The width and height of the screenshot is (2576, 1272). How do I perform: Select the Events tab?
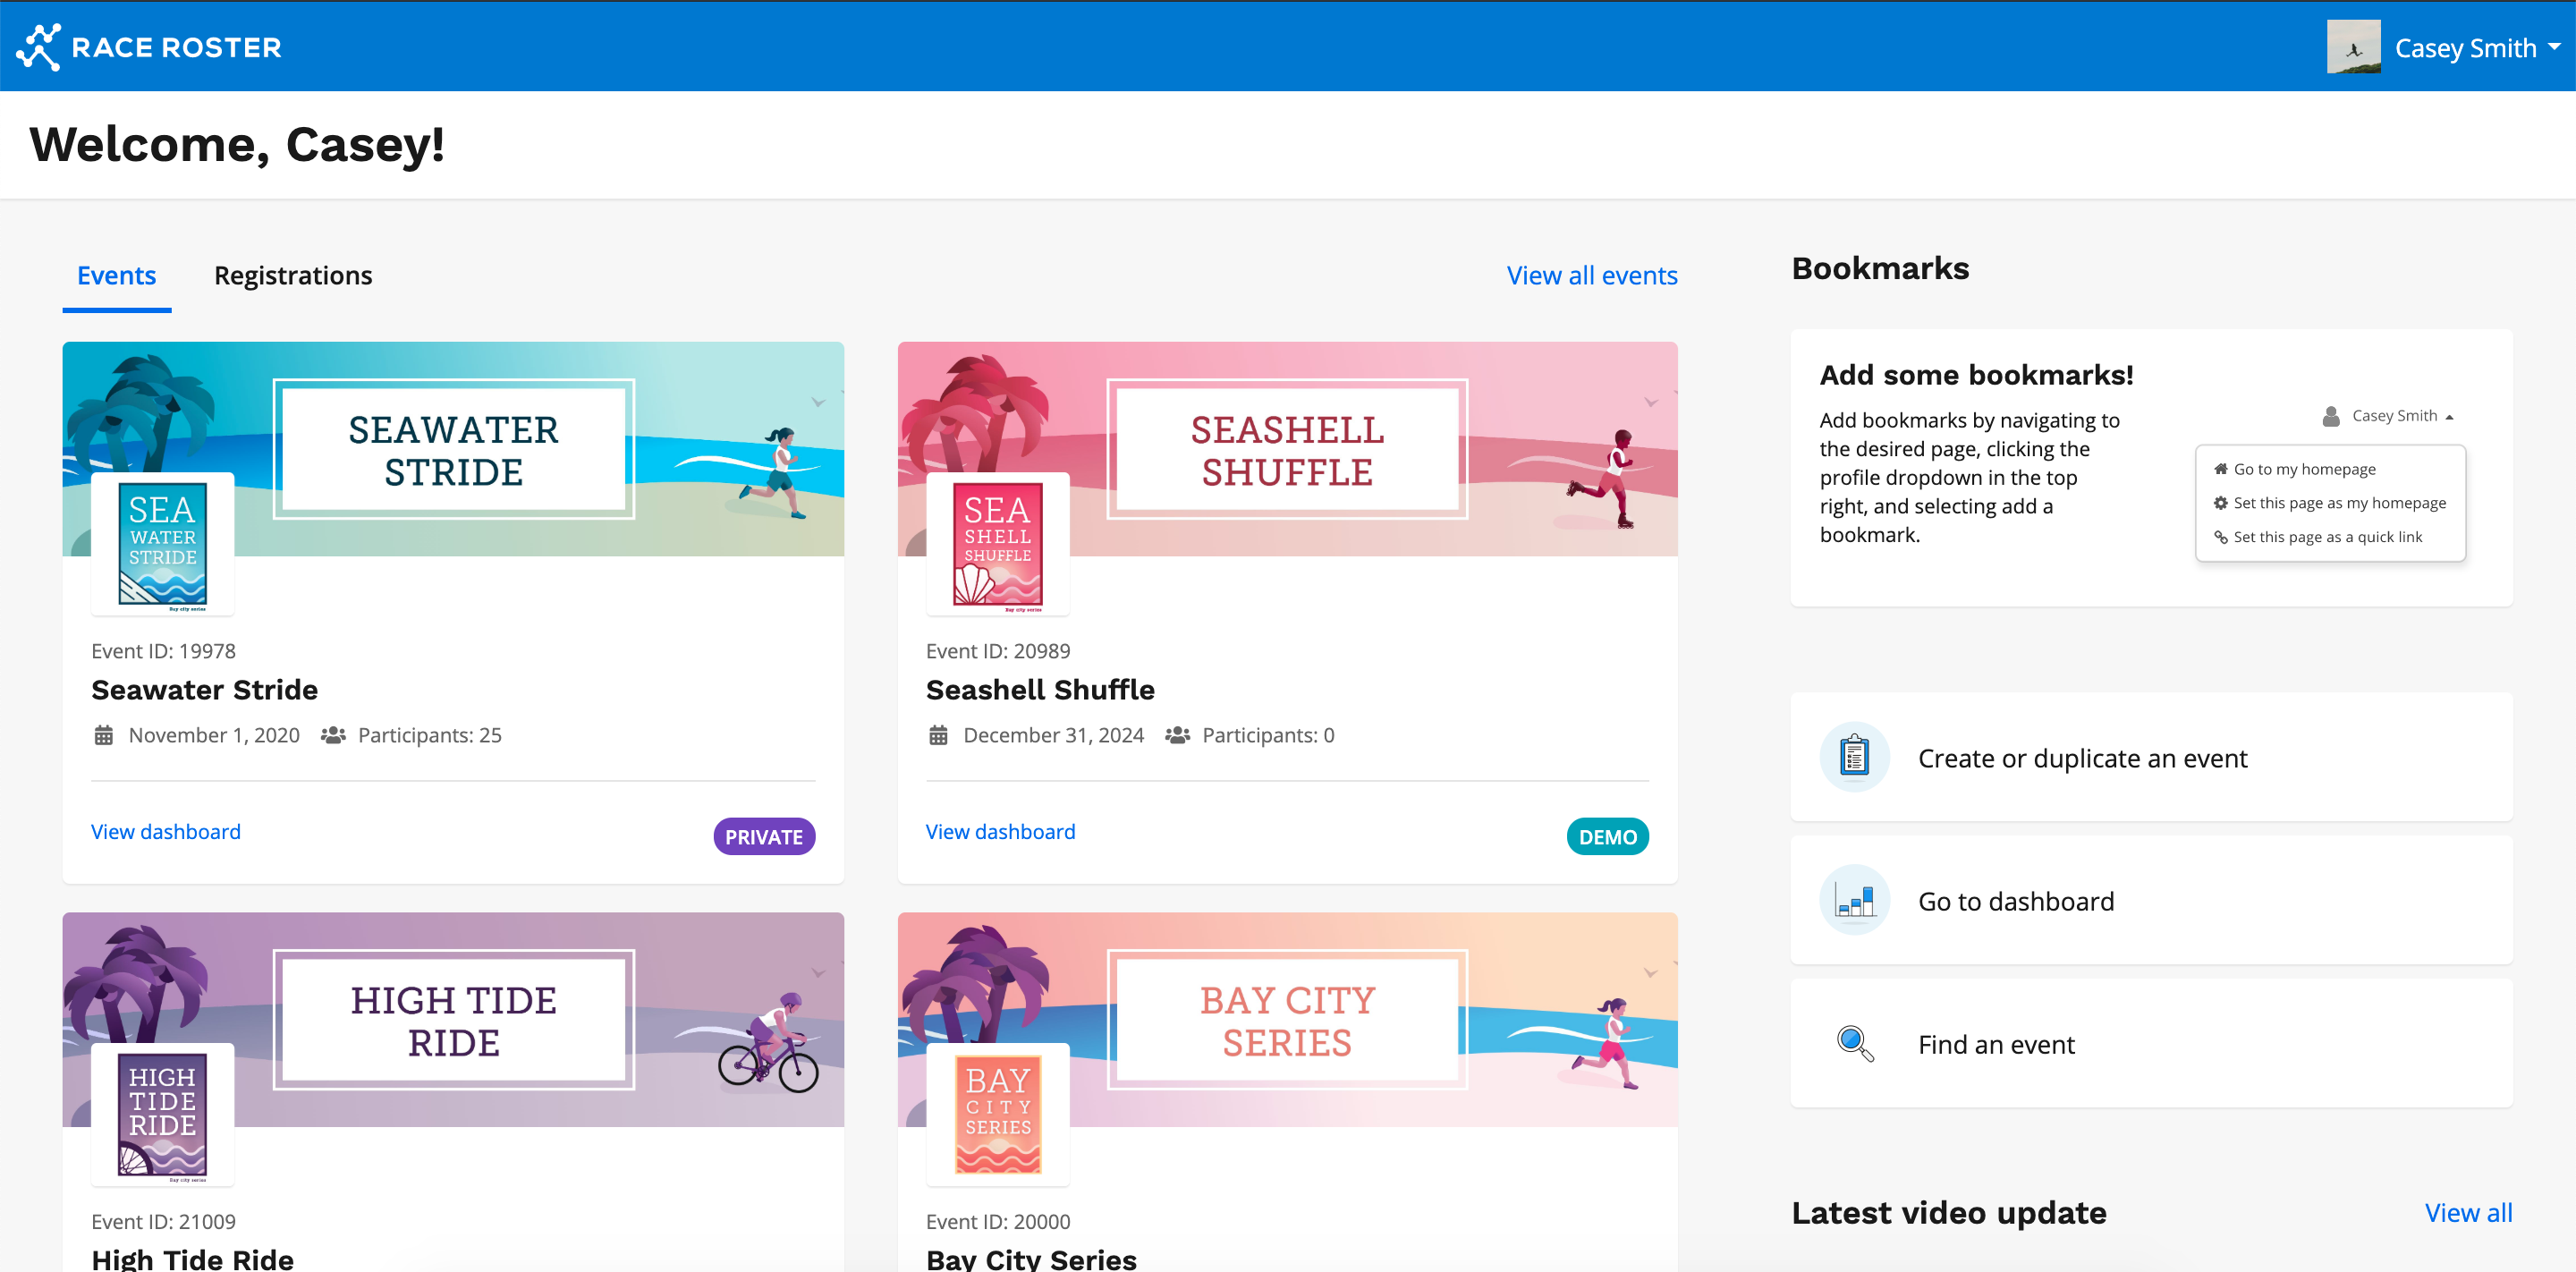pos(116,275)
